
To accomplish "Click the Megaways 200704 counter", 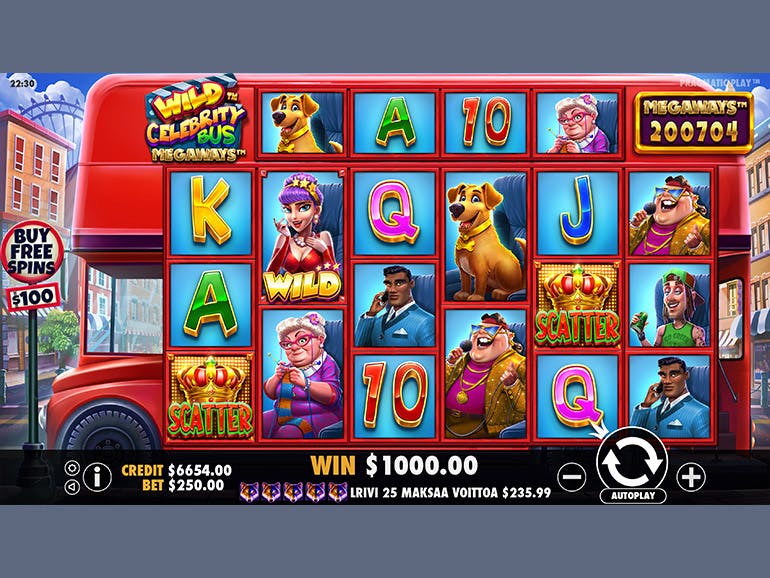I will pos(694,123).
